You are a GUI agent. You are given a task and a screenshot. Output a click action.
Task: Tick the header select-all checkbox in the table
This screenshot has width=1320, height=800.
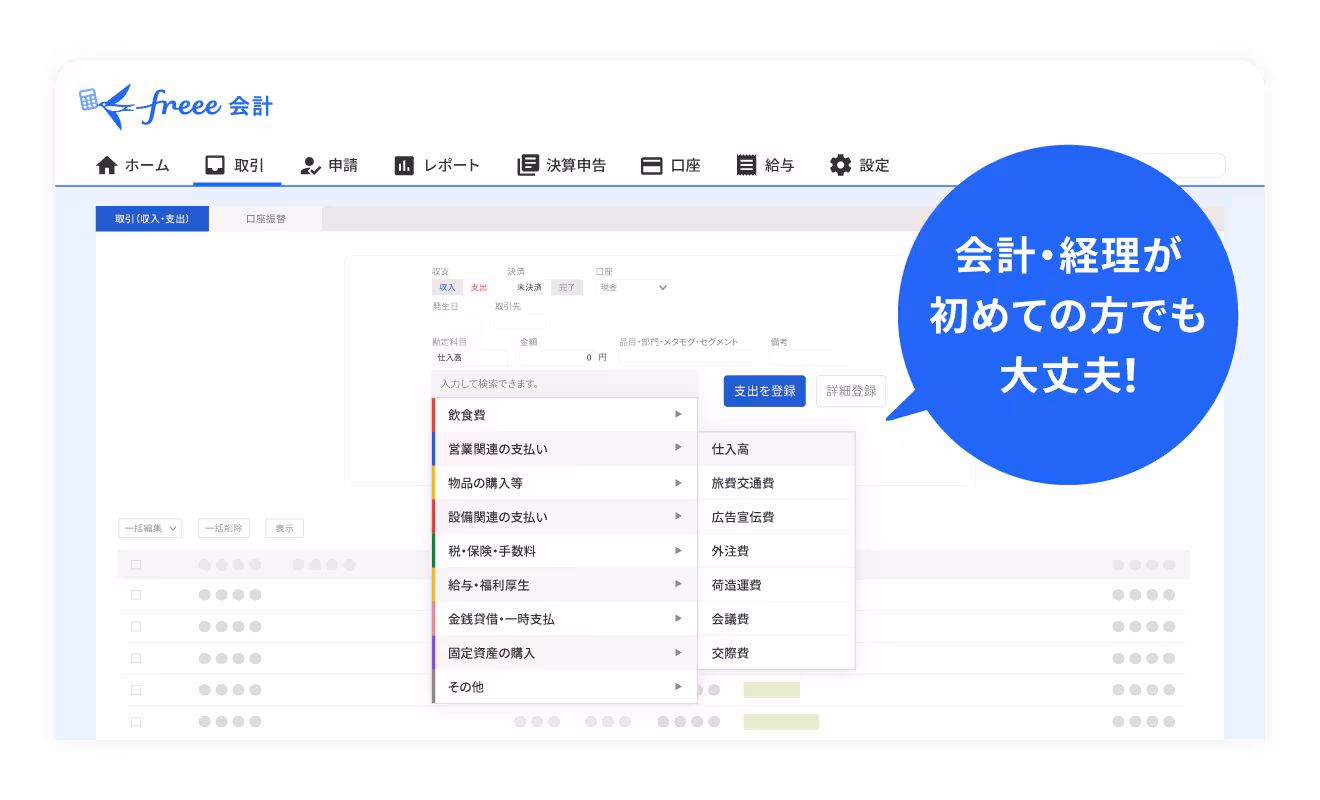pyautogui.click(x=136, y=565)
